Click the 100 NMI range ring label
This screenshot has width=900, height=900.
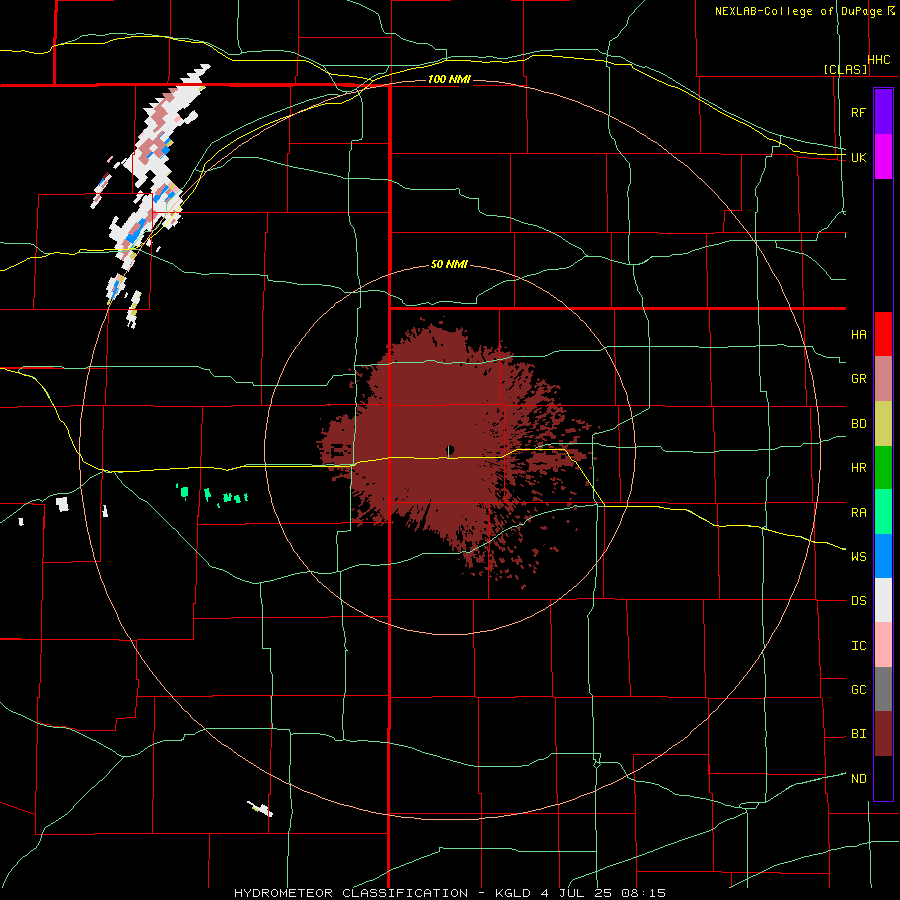(449, 79)
